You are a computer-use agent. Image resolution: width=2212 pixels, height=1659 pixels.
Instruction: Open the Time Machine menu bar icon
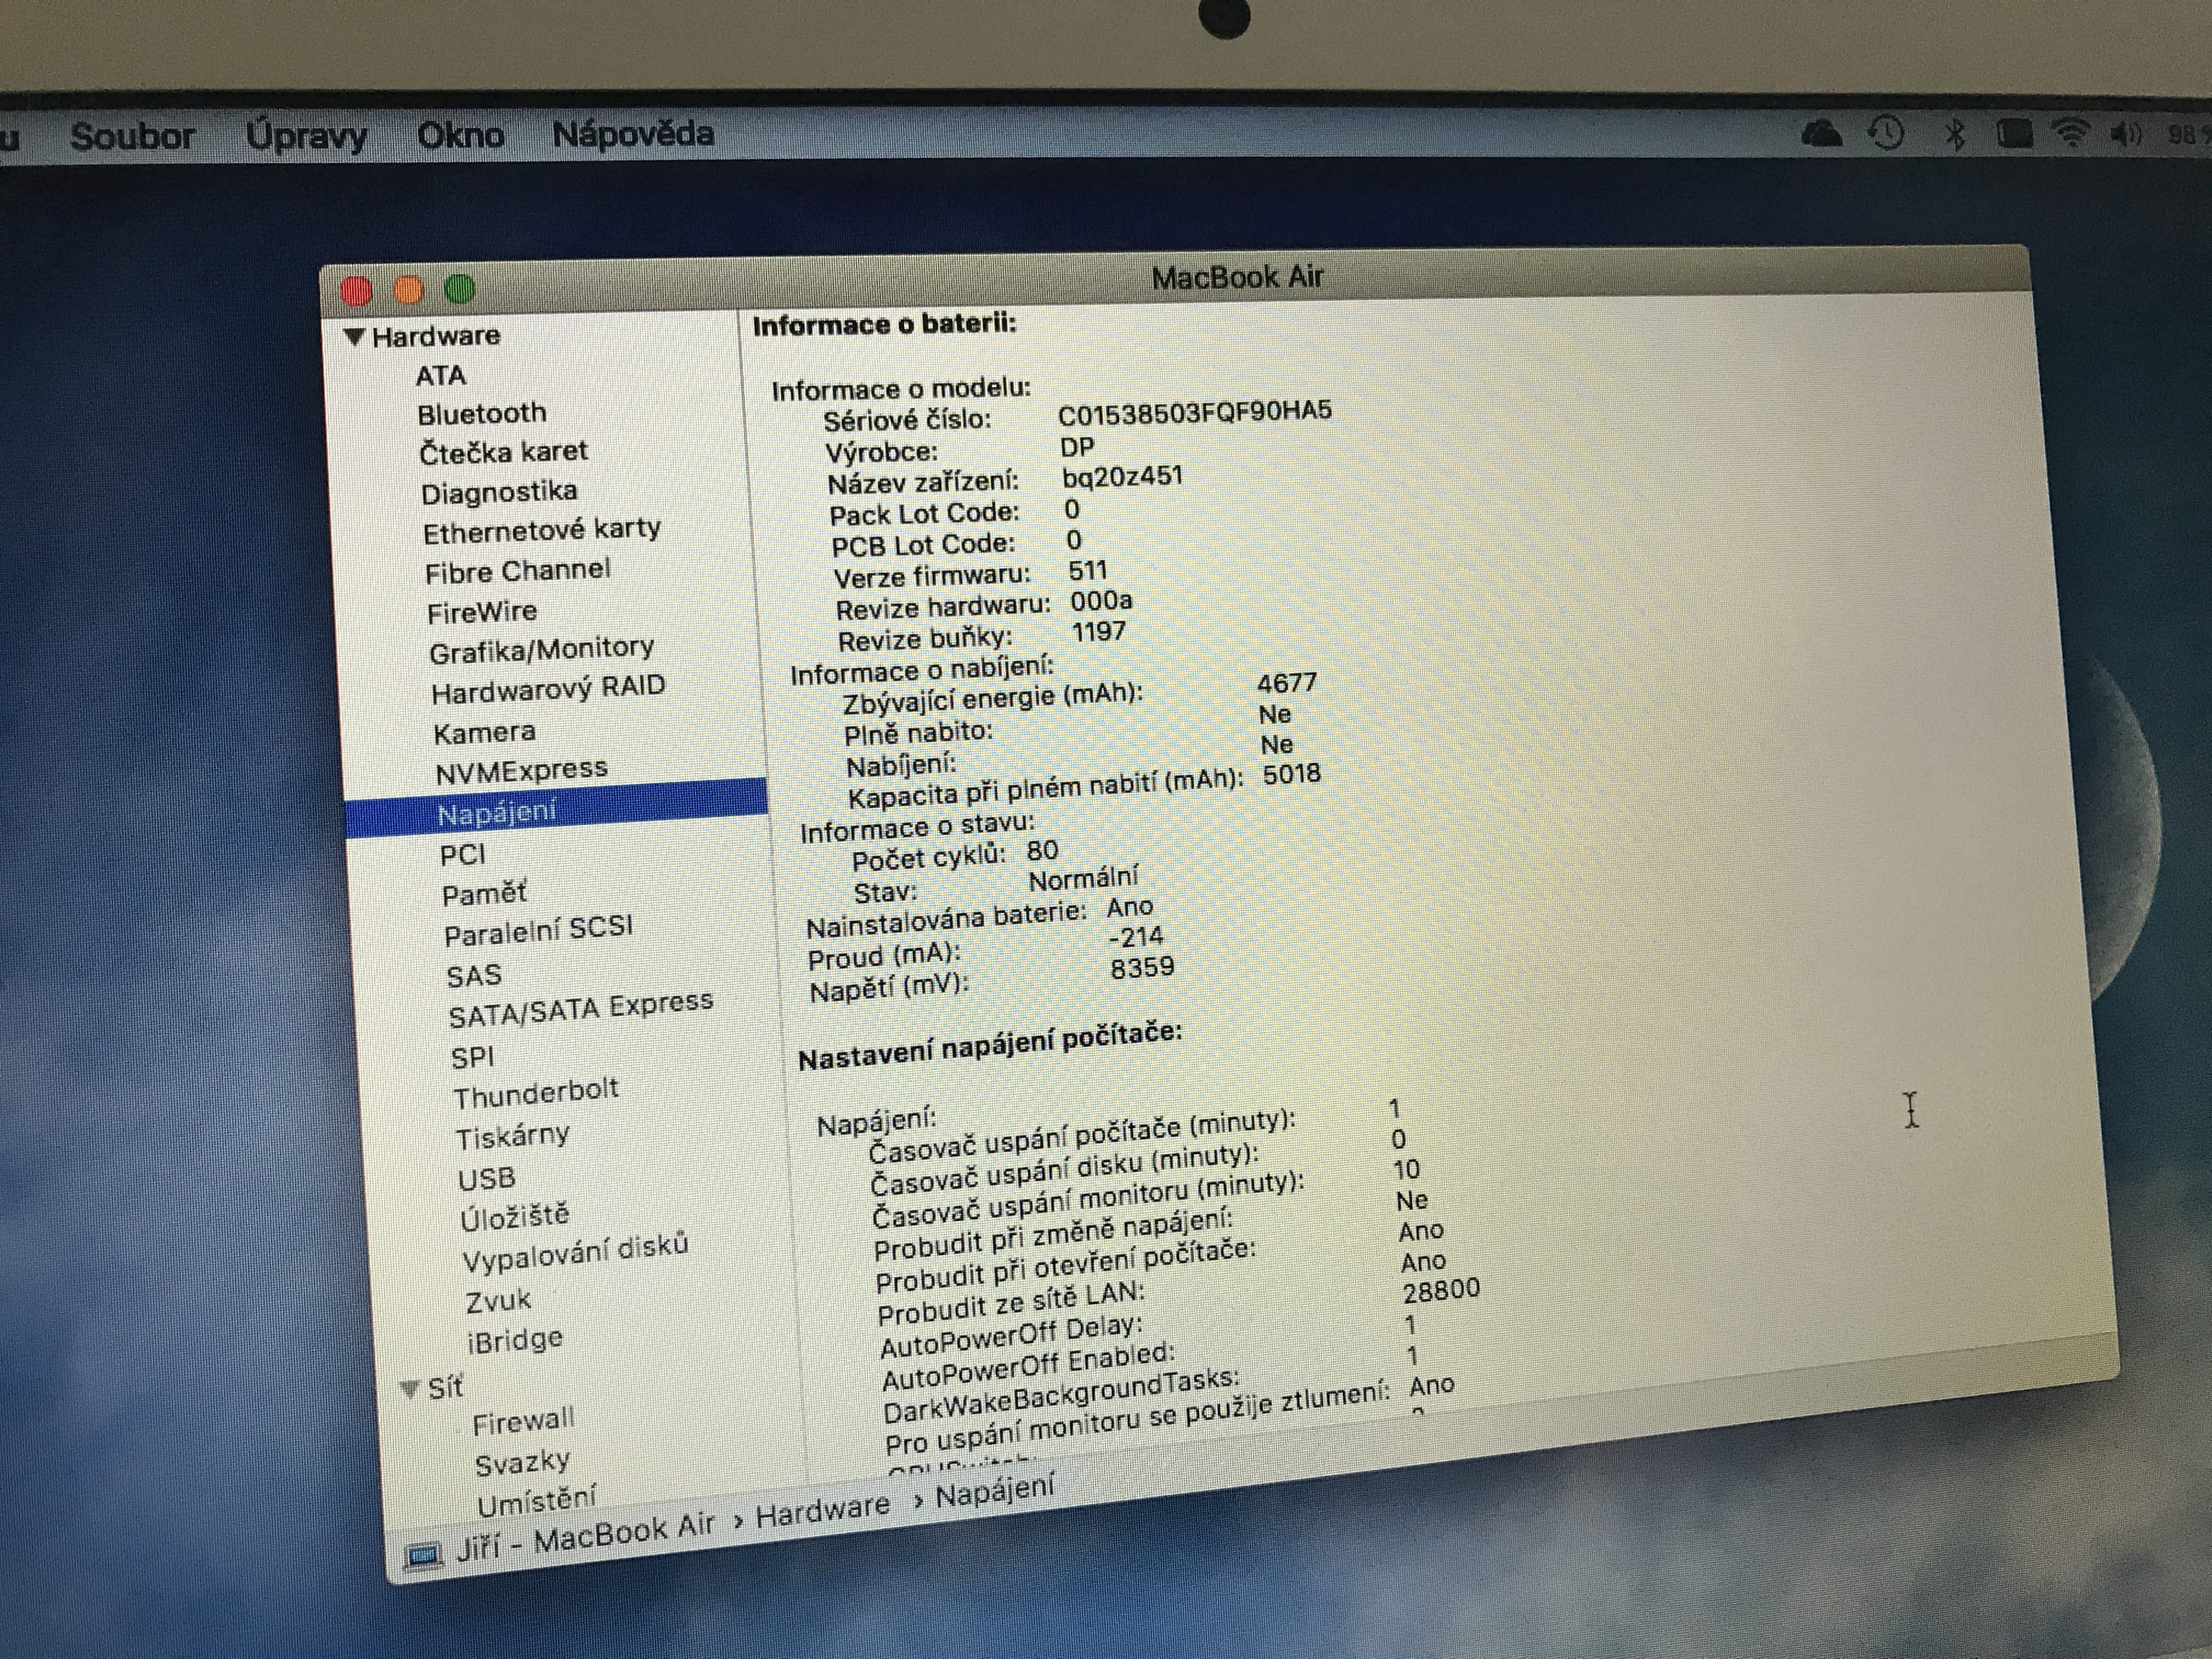click(1886, 133)
